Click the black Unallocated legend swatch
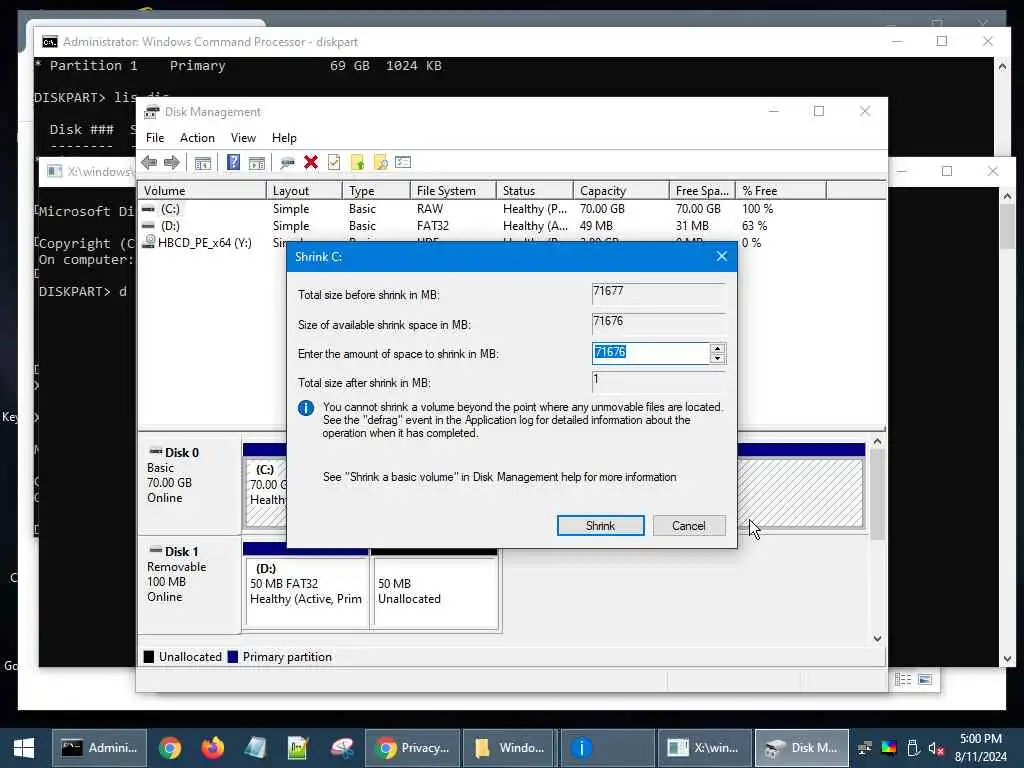Image resolution: width=1024 pixels, height=768 pixels. 149,657
